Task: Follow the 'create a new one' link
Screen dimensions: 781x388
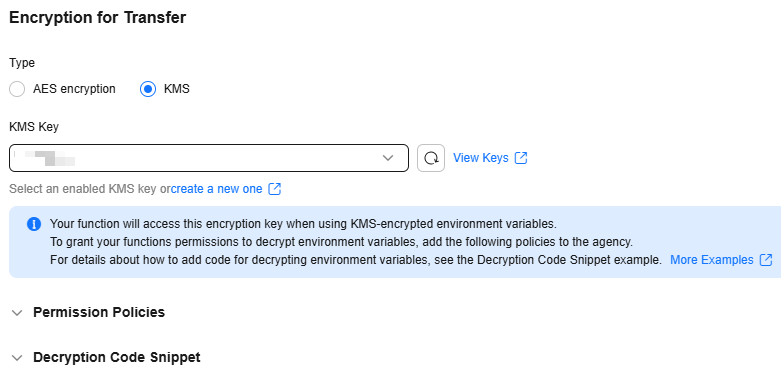Action: pos(217,189)
